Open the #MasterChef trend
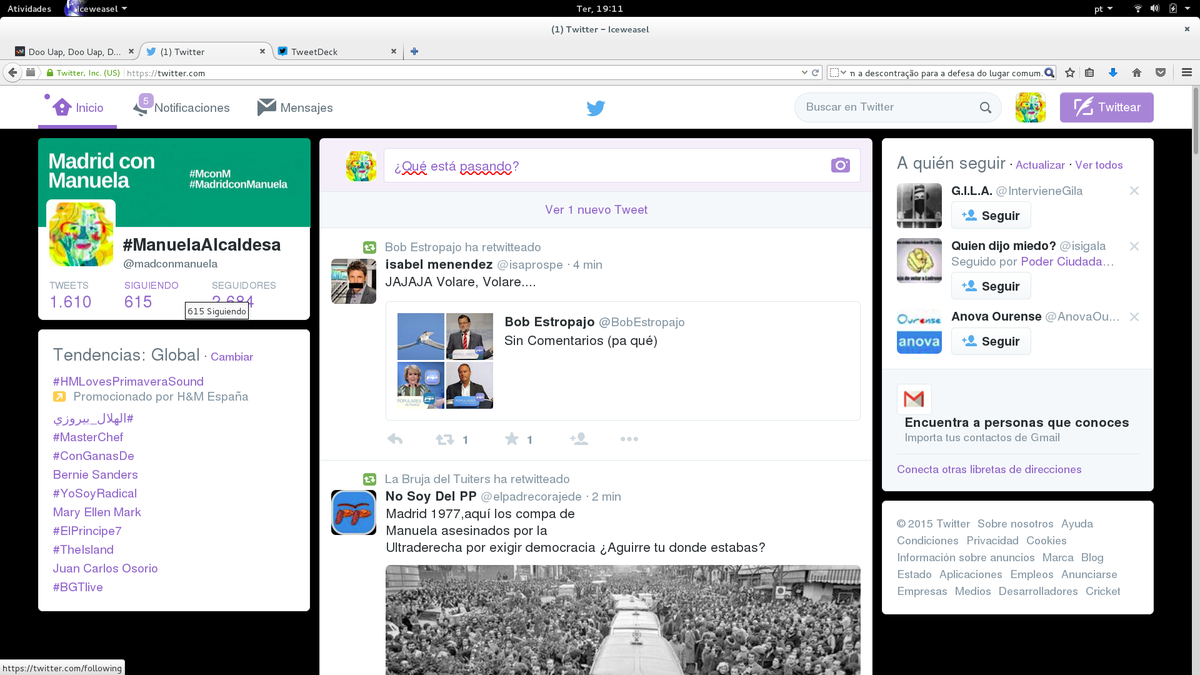The width and height of the screenshot is (1200, 675). pyautogui.click(x=88, y=437)
